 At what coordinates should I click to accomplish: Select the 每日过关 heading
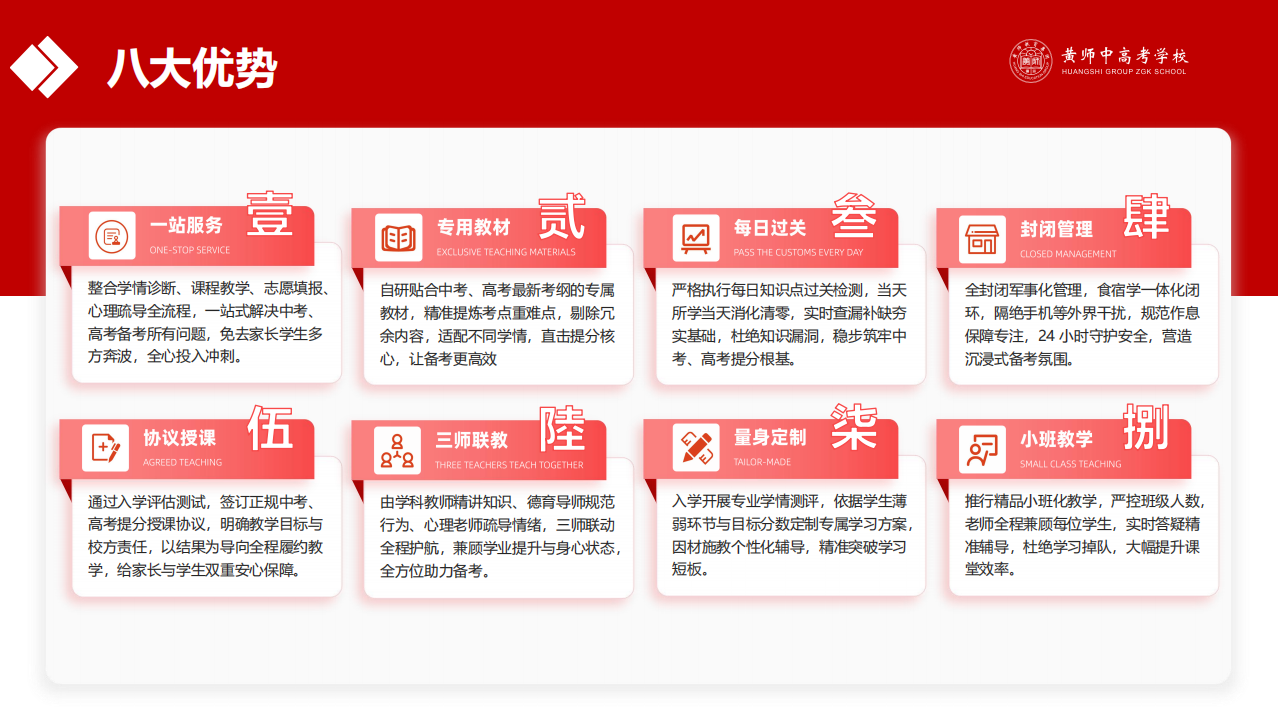[x=770, y=228]
